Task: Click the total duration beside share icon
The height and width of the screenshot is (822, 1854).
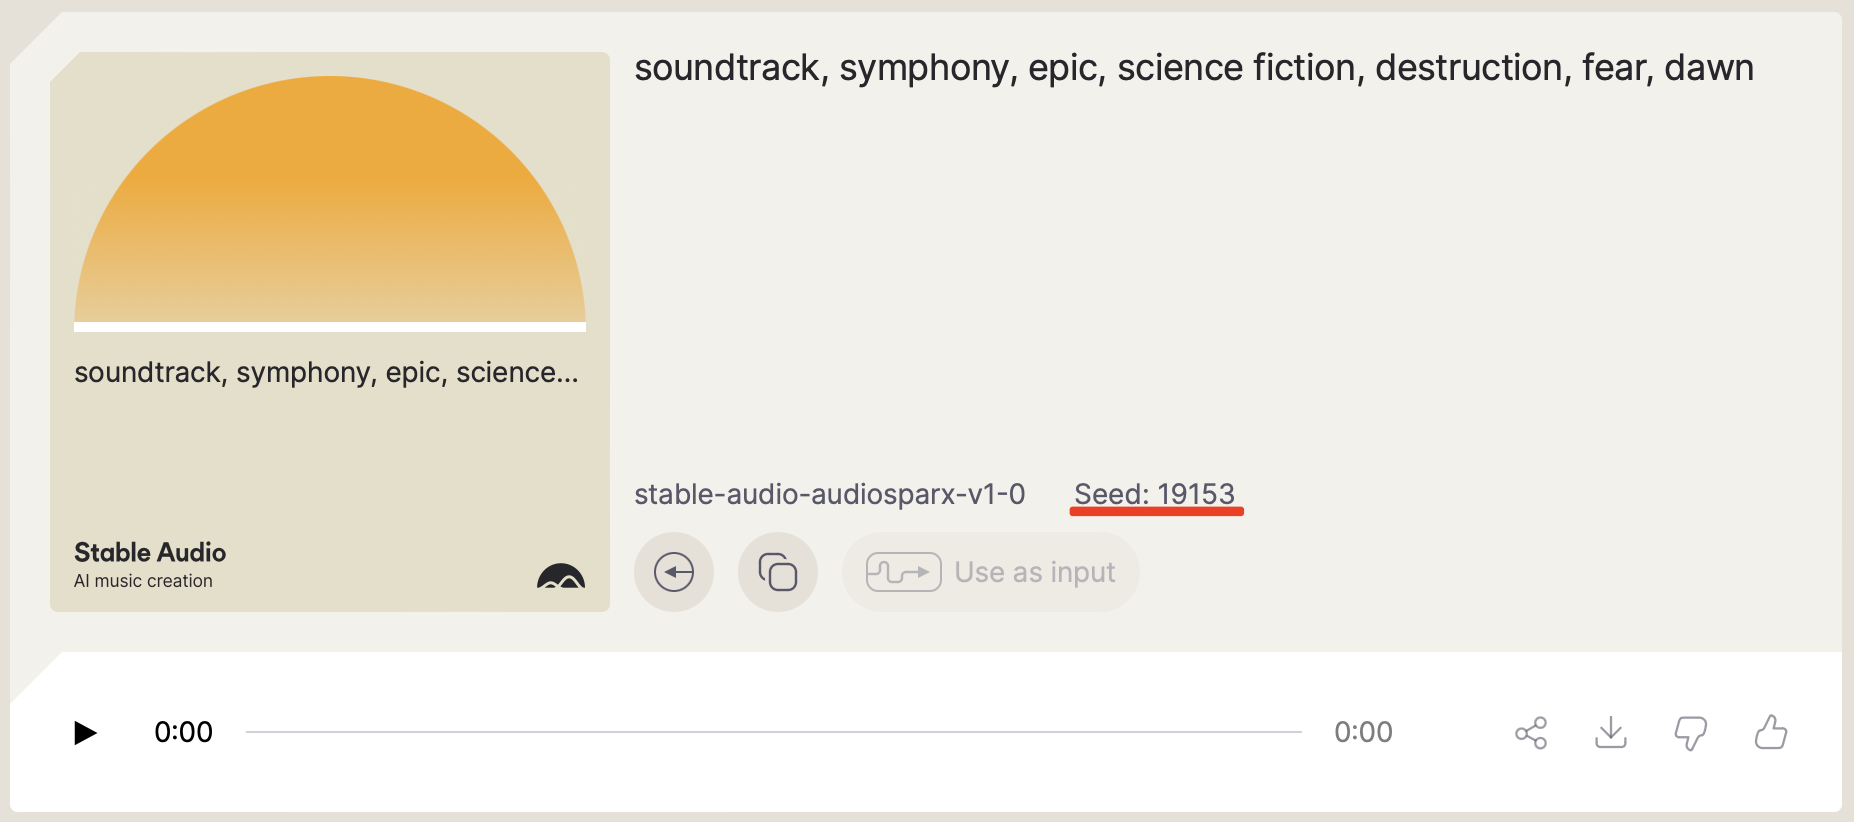Action: coord(1363,732)
